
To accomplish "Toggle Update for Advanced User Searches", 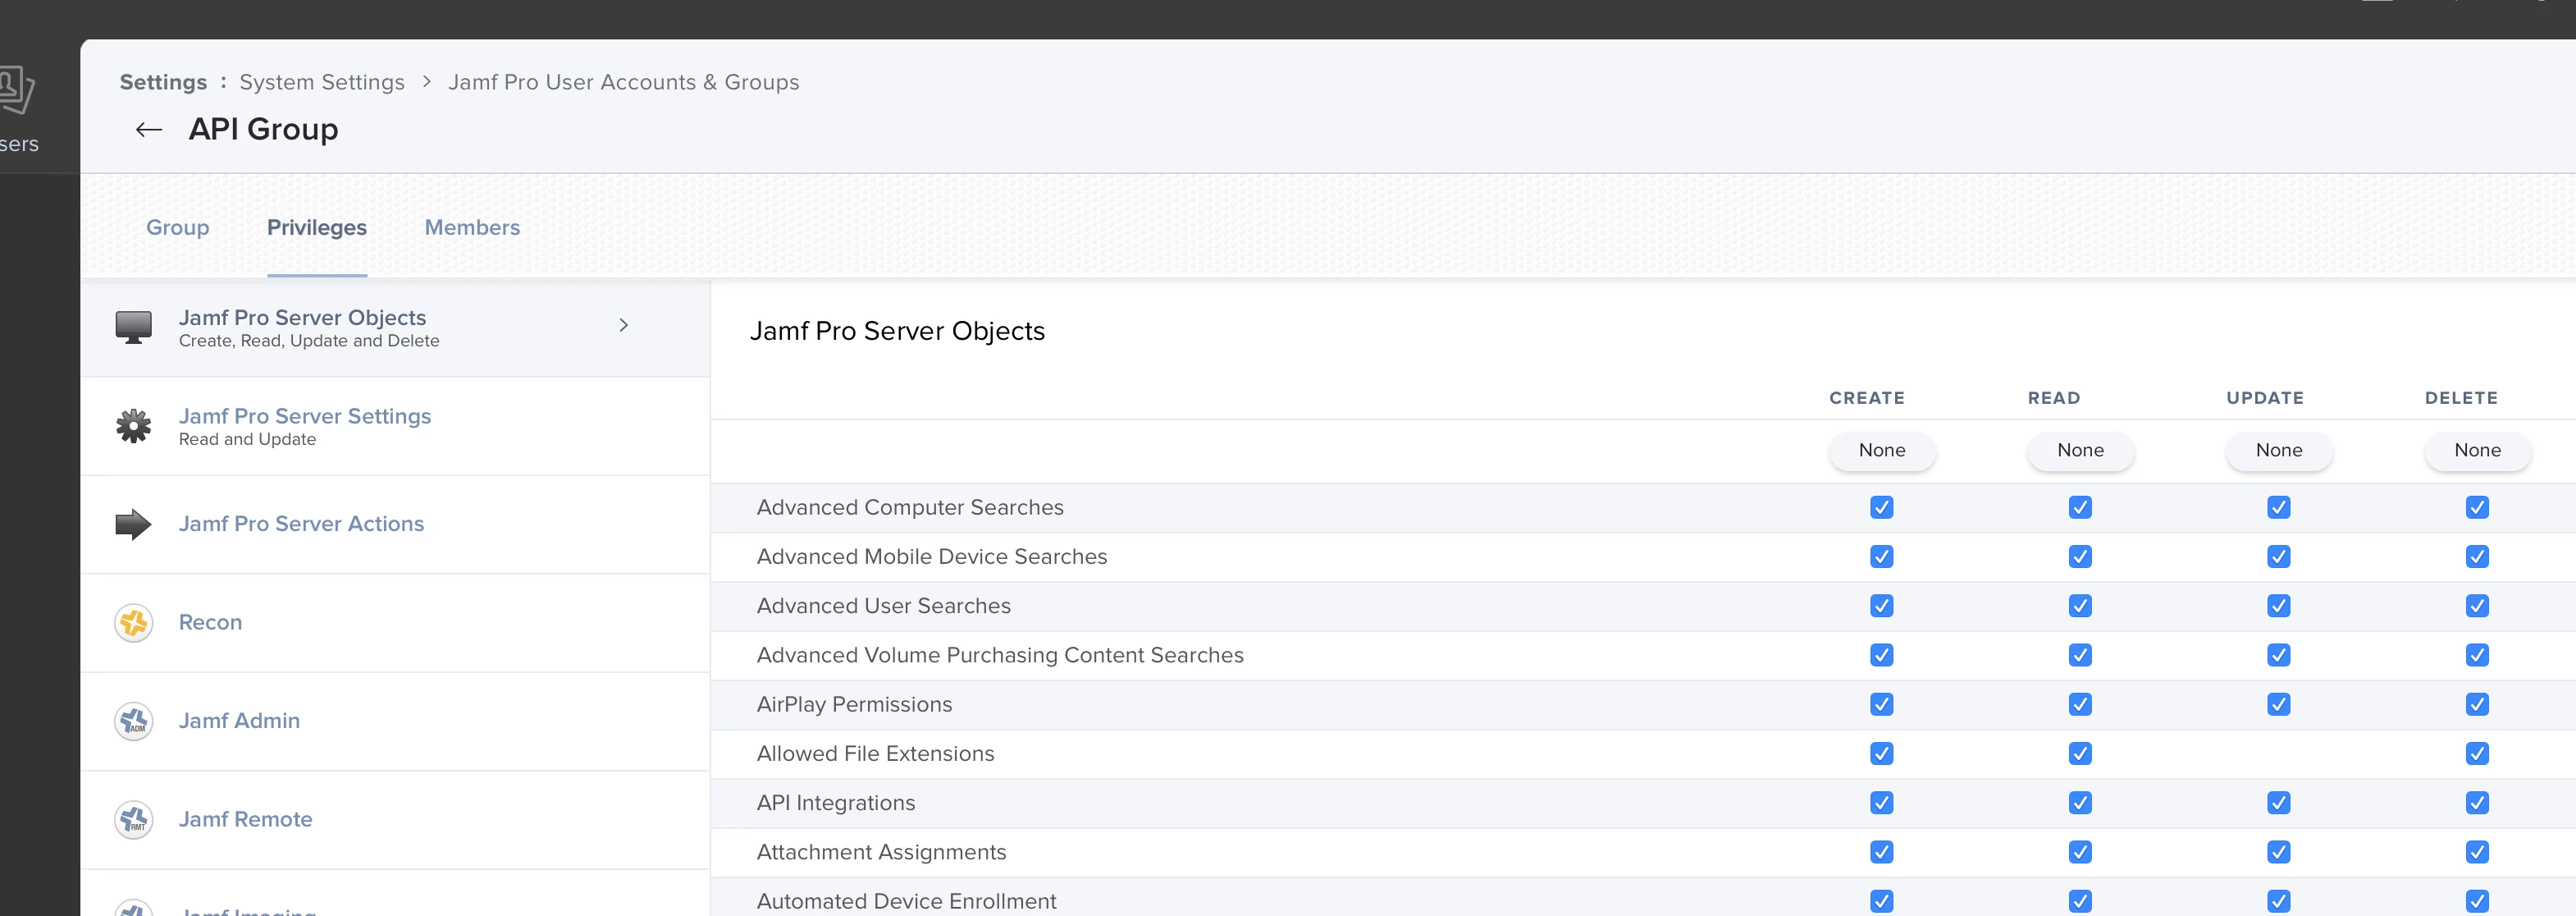I will (2278, 606).
